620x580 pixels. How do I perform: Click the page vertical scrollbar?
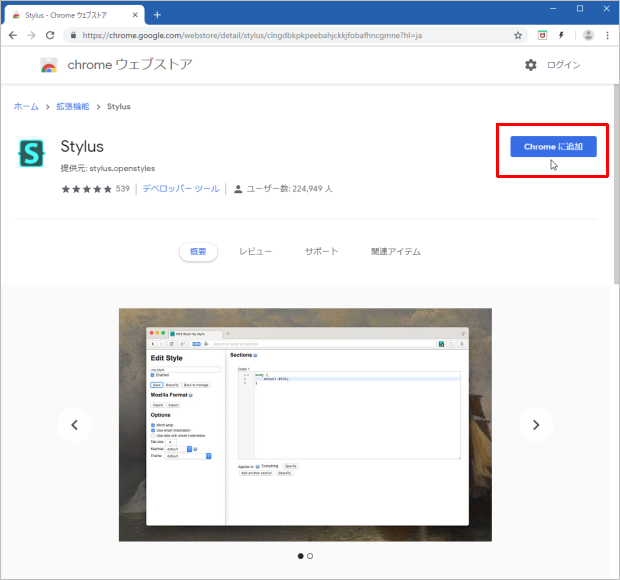[616, 184]
